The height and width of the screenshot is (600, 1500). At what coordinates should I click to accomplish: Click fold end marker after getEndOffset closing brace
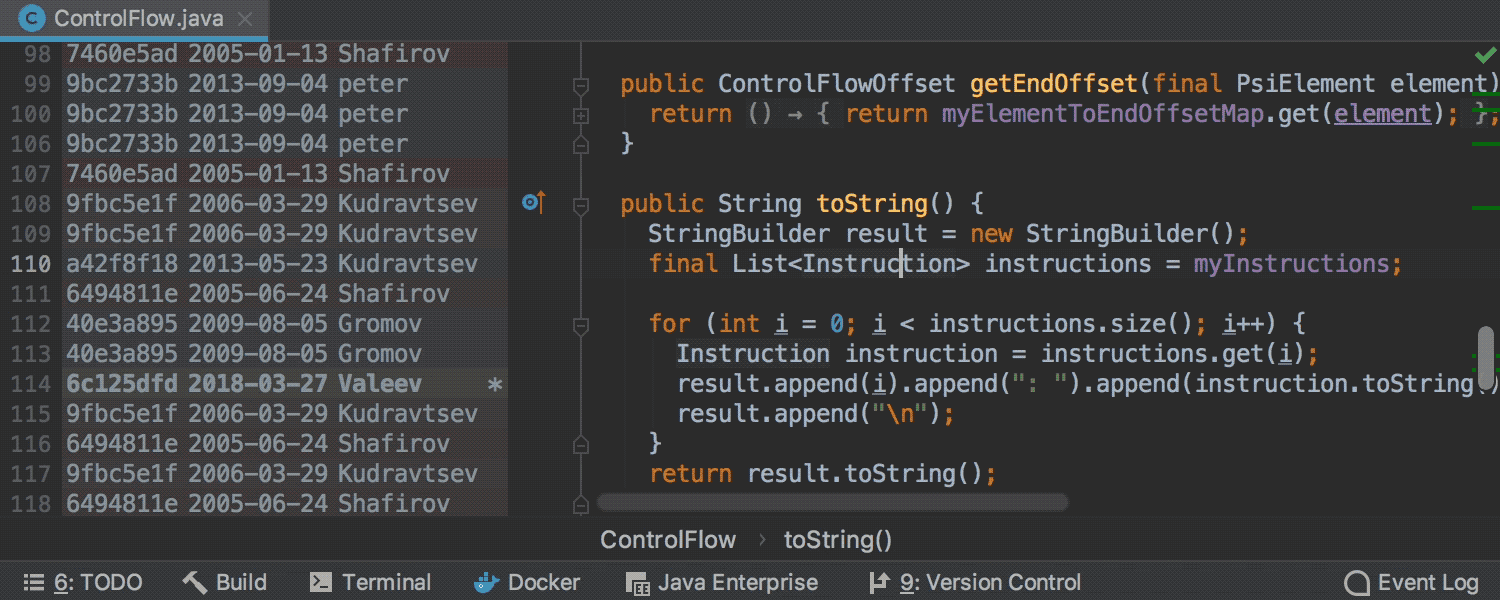click(x=580, y=146)
